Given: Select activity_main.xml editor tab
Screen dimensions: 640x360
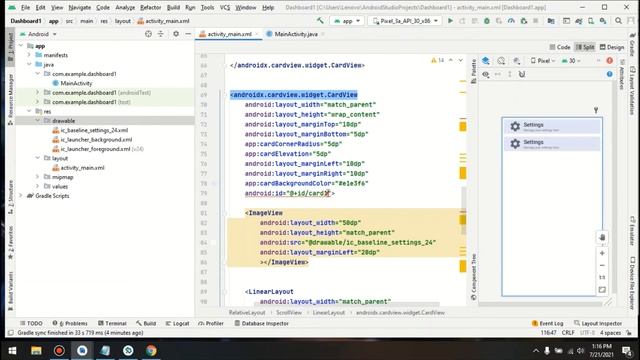Looking at the screenshot, I should point(229,34).
